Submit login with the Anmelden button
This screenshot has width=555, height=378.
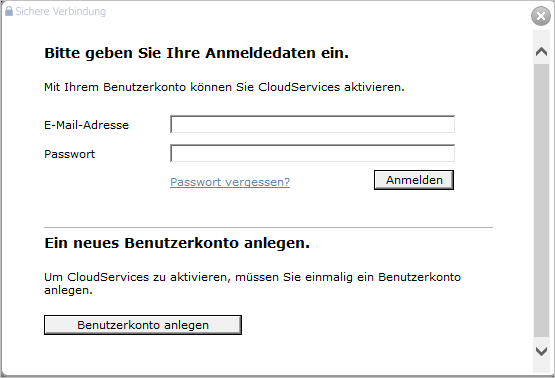(x=414, y=180)
